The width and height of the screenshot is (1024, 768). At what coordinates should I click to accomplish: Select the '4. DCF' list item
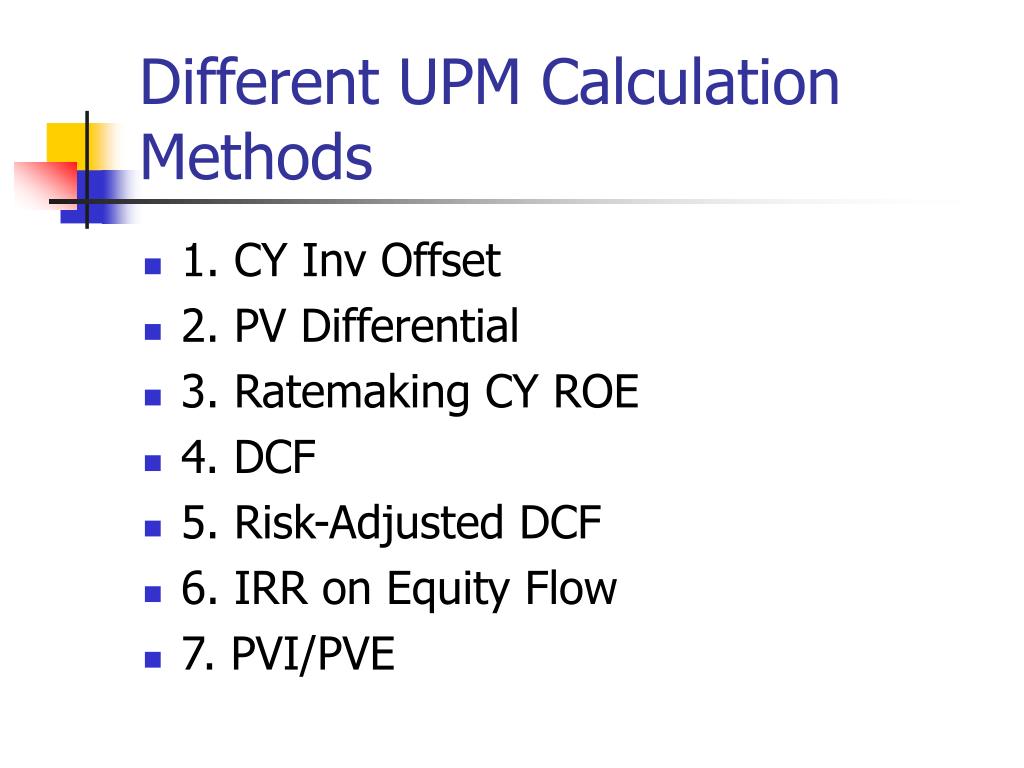tap(249, 457)
